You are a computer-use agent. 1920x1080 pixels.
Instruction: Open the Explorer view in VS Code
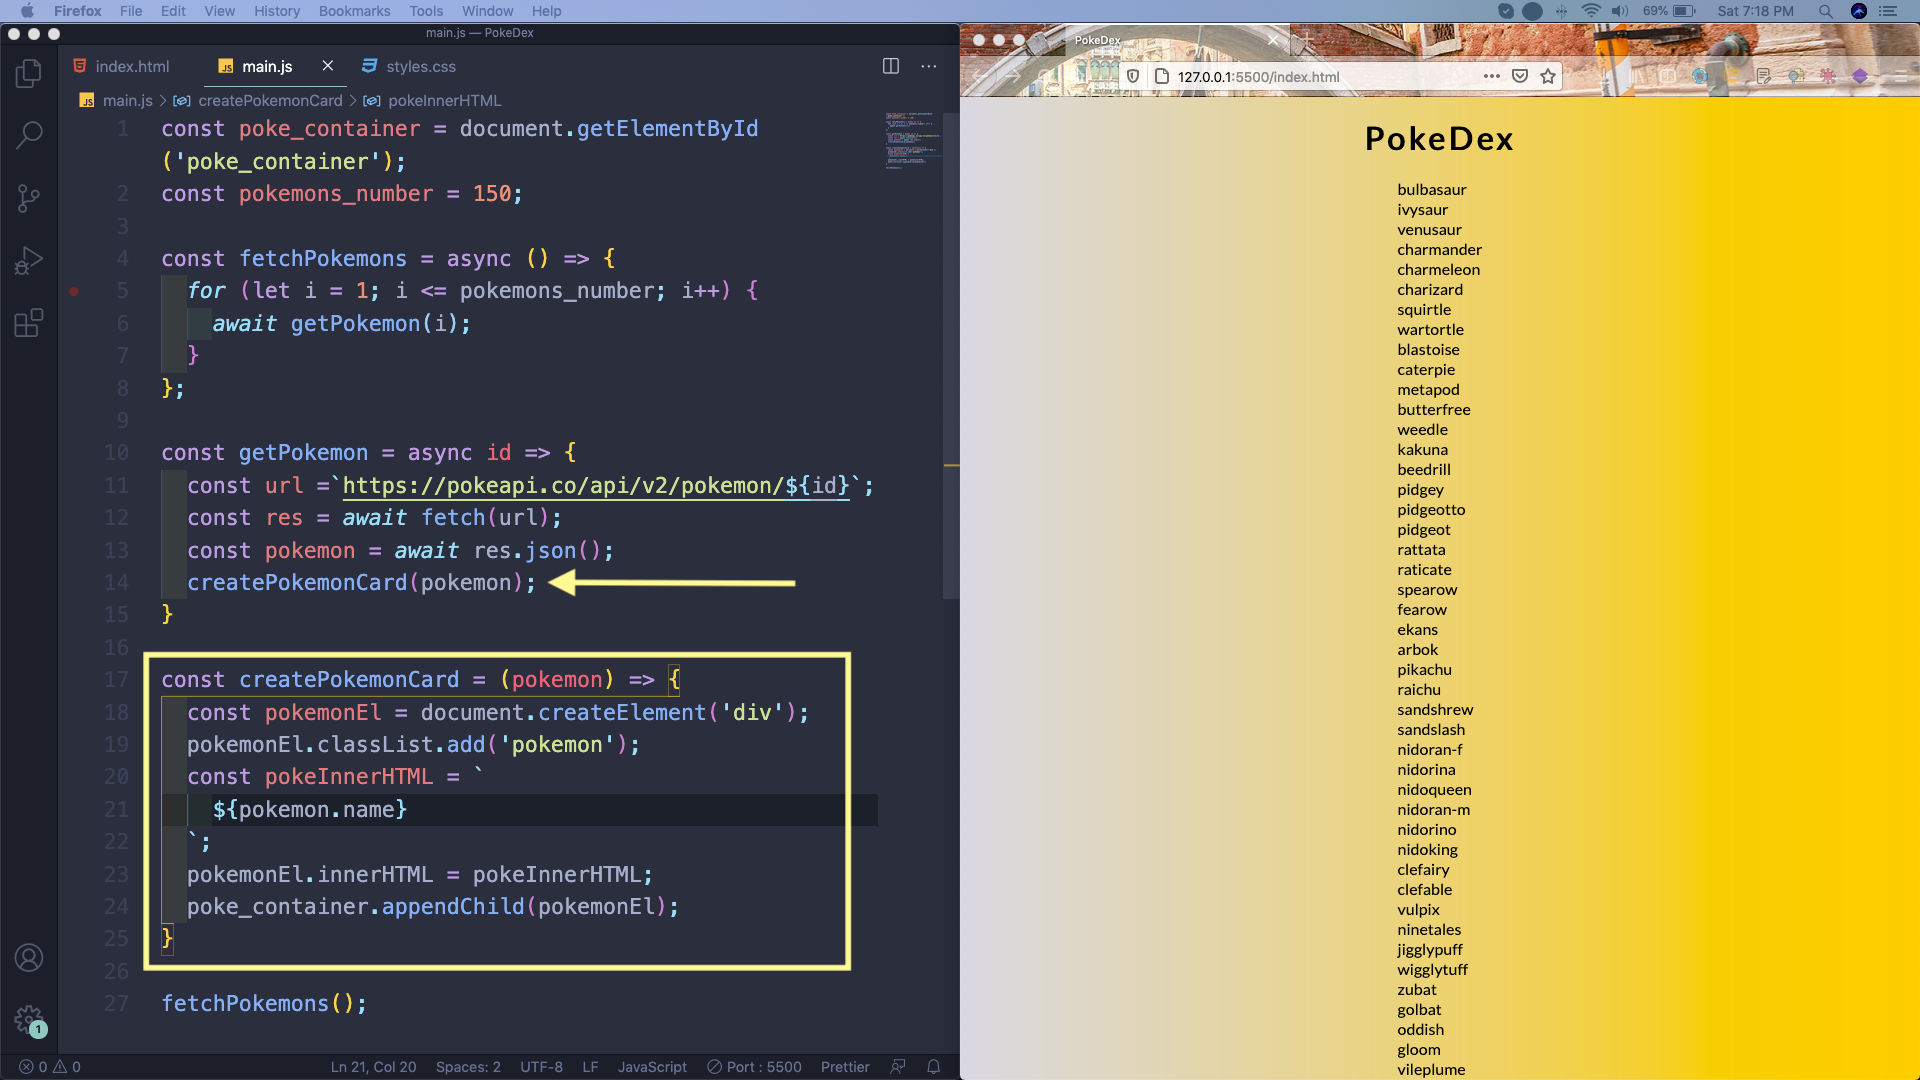(29, 73)
